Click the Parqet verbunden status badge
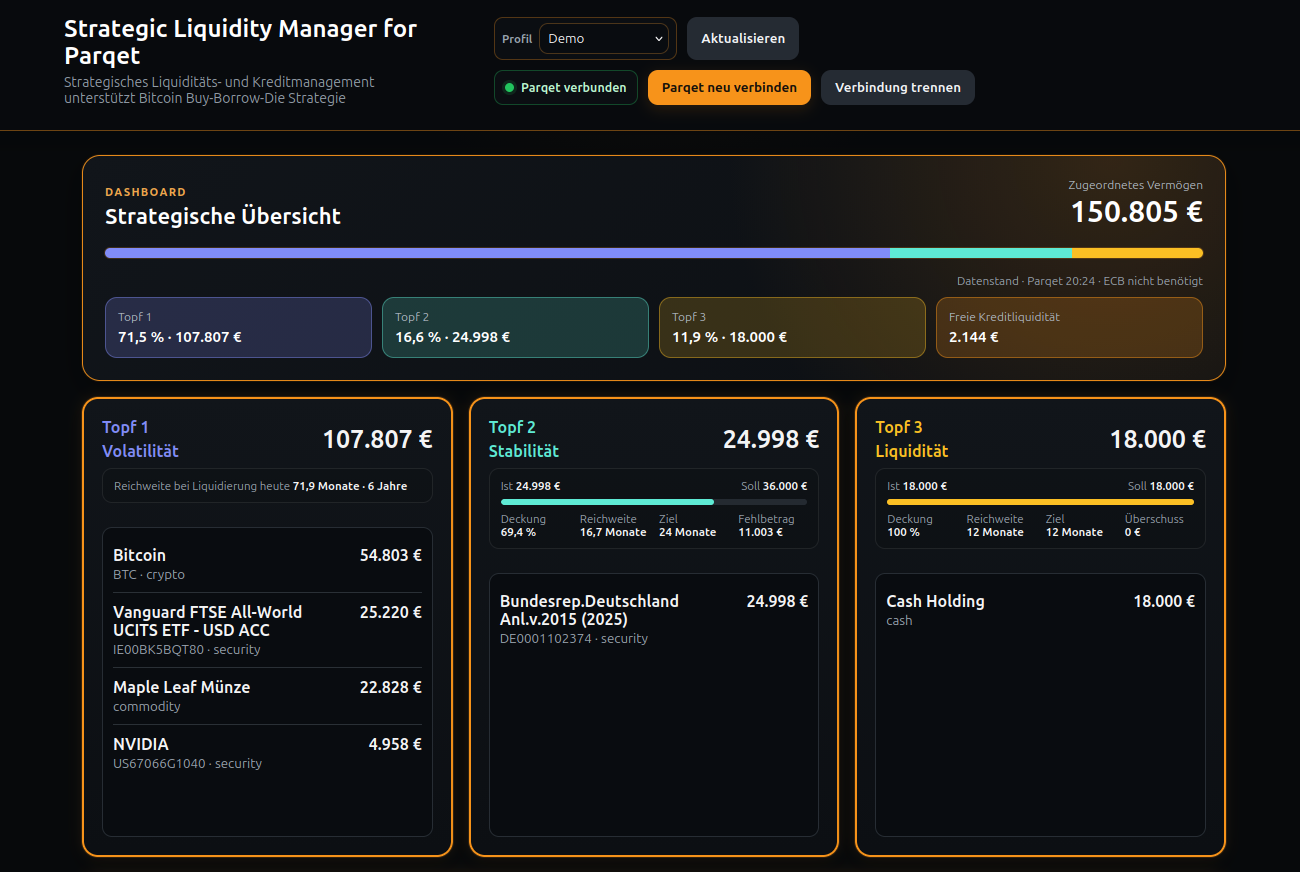This screenshot has width=1300, height=872. (566, 87)
